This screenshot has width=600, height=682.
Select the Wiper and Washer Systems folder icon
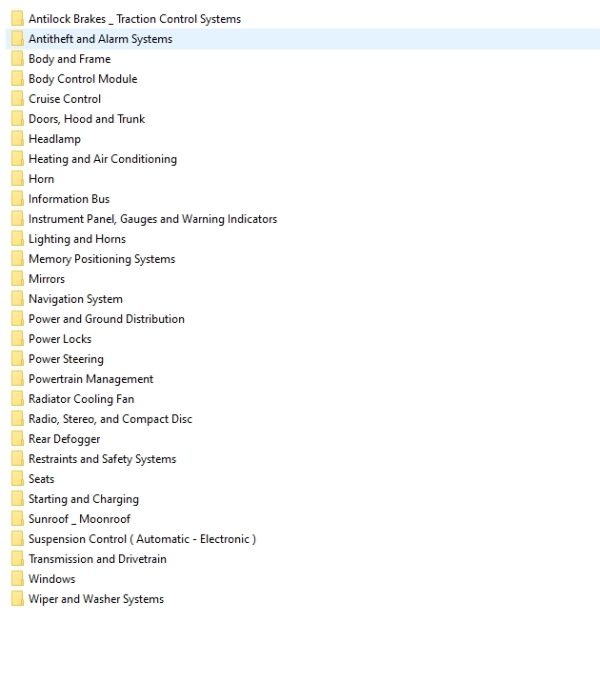[17, 599]
